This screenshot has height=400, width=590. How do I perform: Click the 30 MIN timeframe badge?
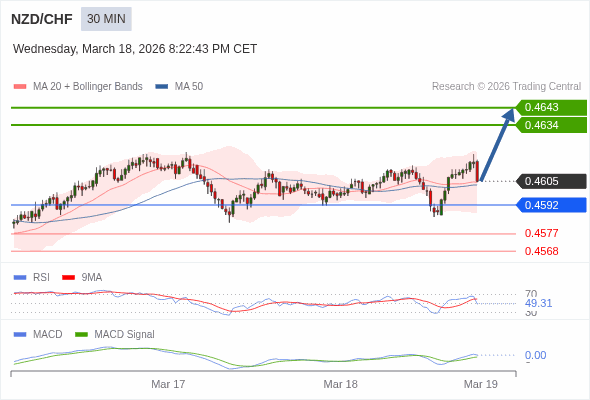coord(106,19)
